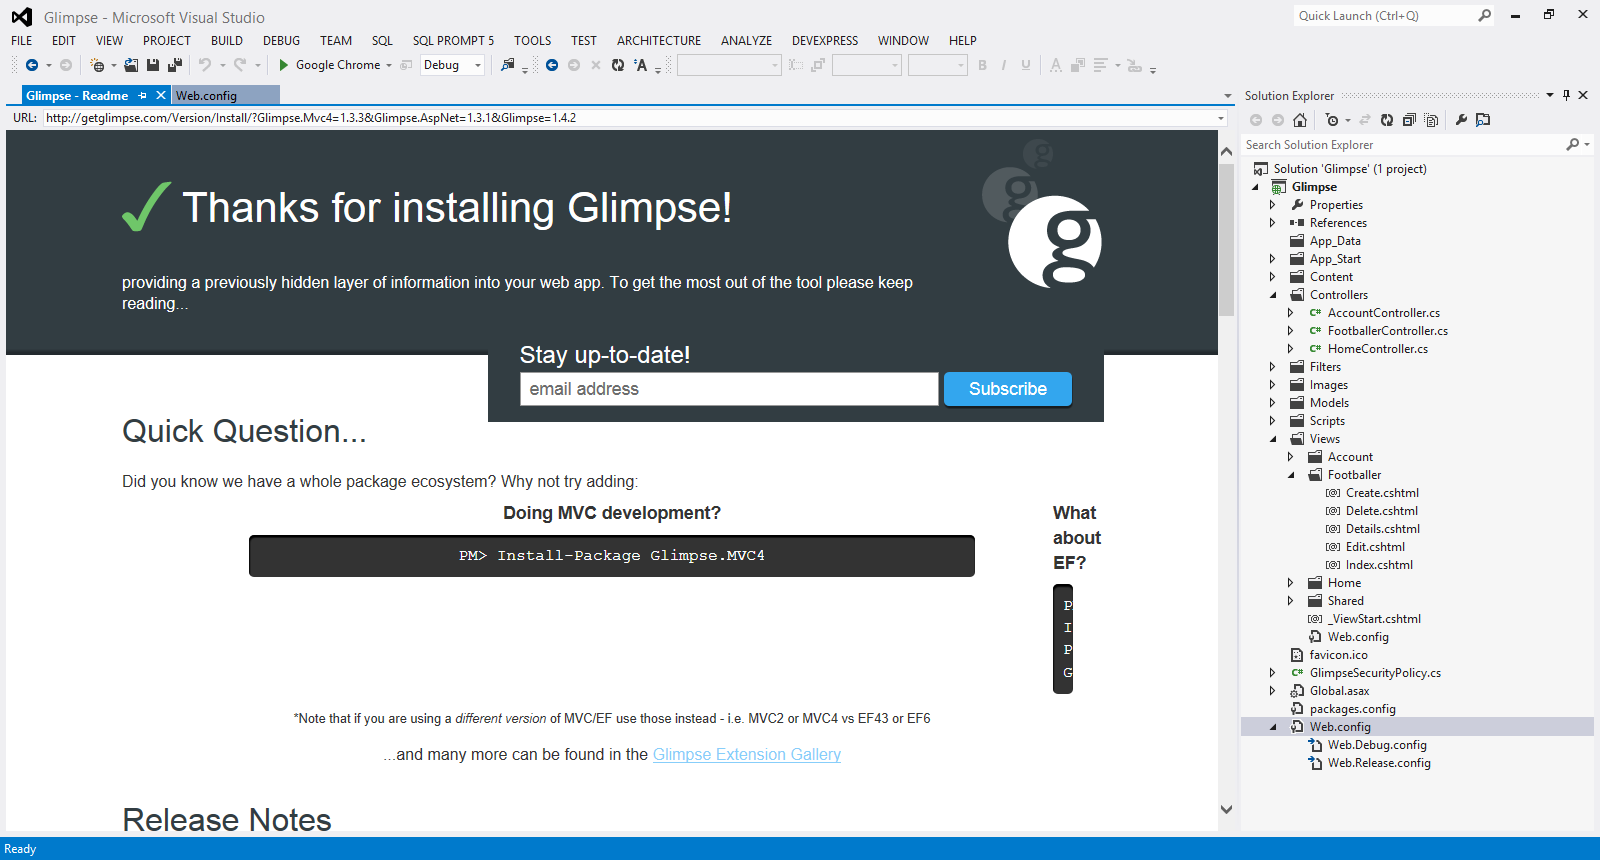The width and height of the screenshot is (1600, 860).
Task: Click the Save All multi-disk icon
Action: pos(174,65)
